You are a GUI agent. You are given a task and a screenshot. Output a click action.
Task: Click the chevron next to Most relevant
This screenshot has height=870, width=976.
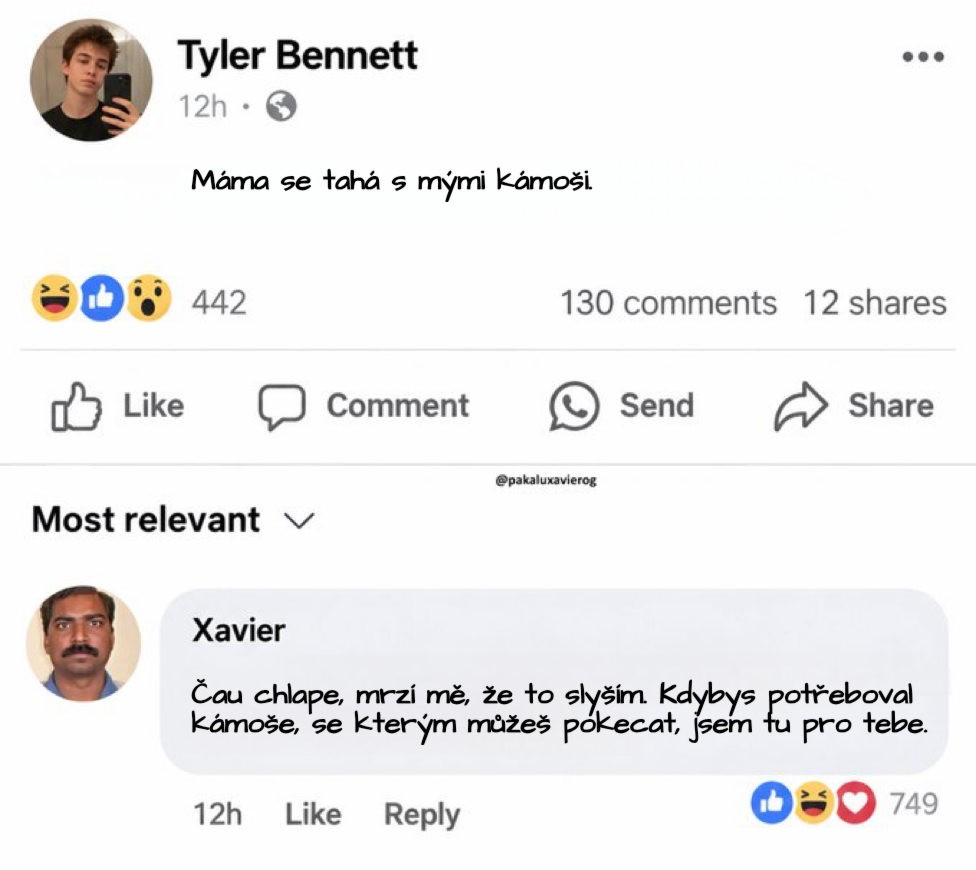(x=299, y=521)
